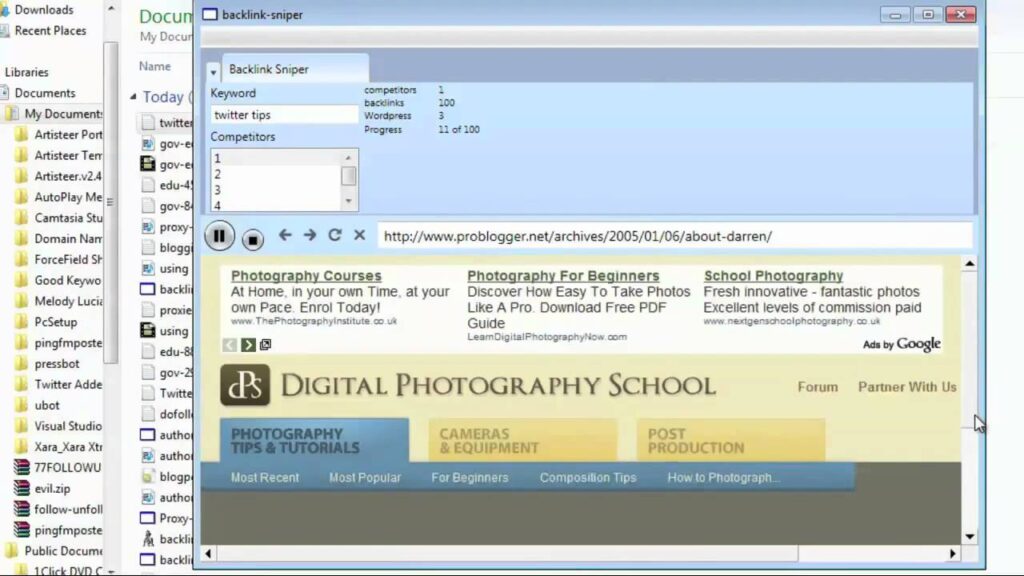1024x576 pixels.
Task: Open Photography For Beginners ad link
Action: click(x=563, y=276)
